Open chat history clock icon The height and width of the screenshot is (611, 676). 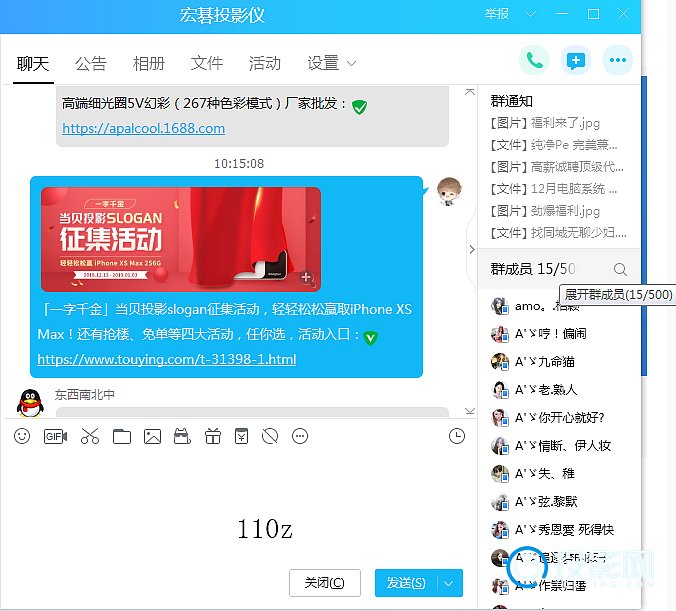pos(457,436)
